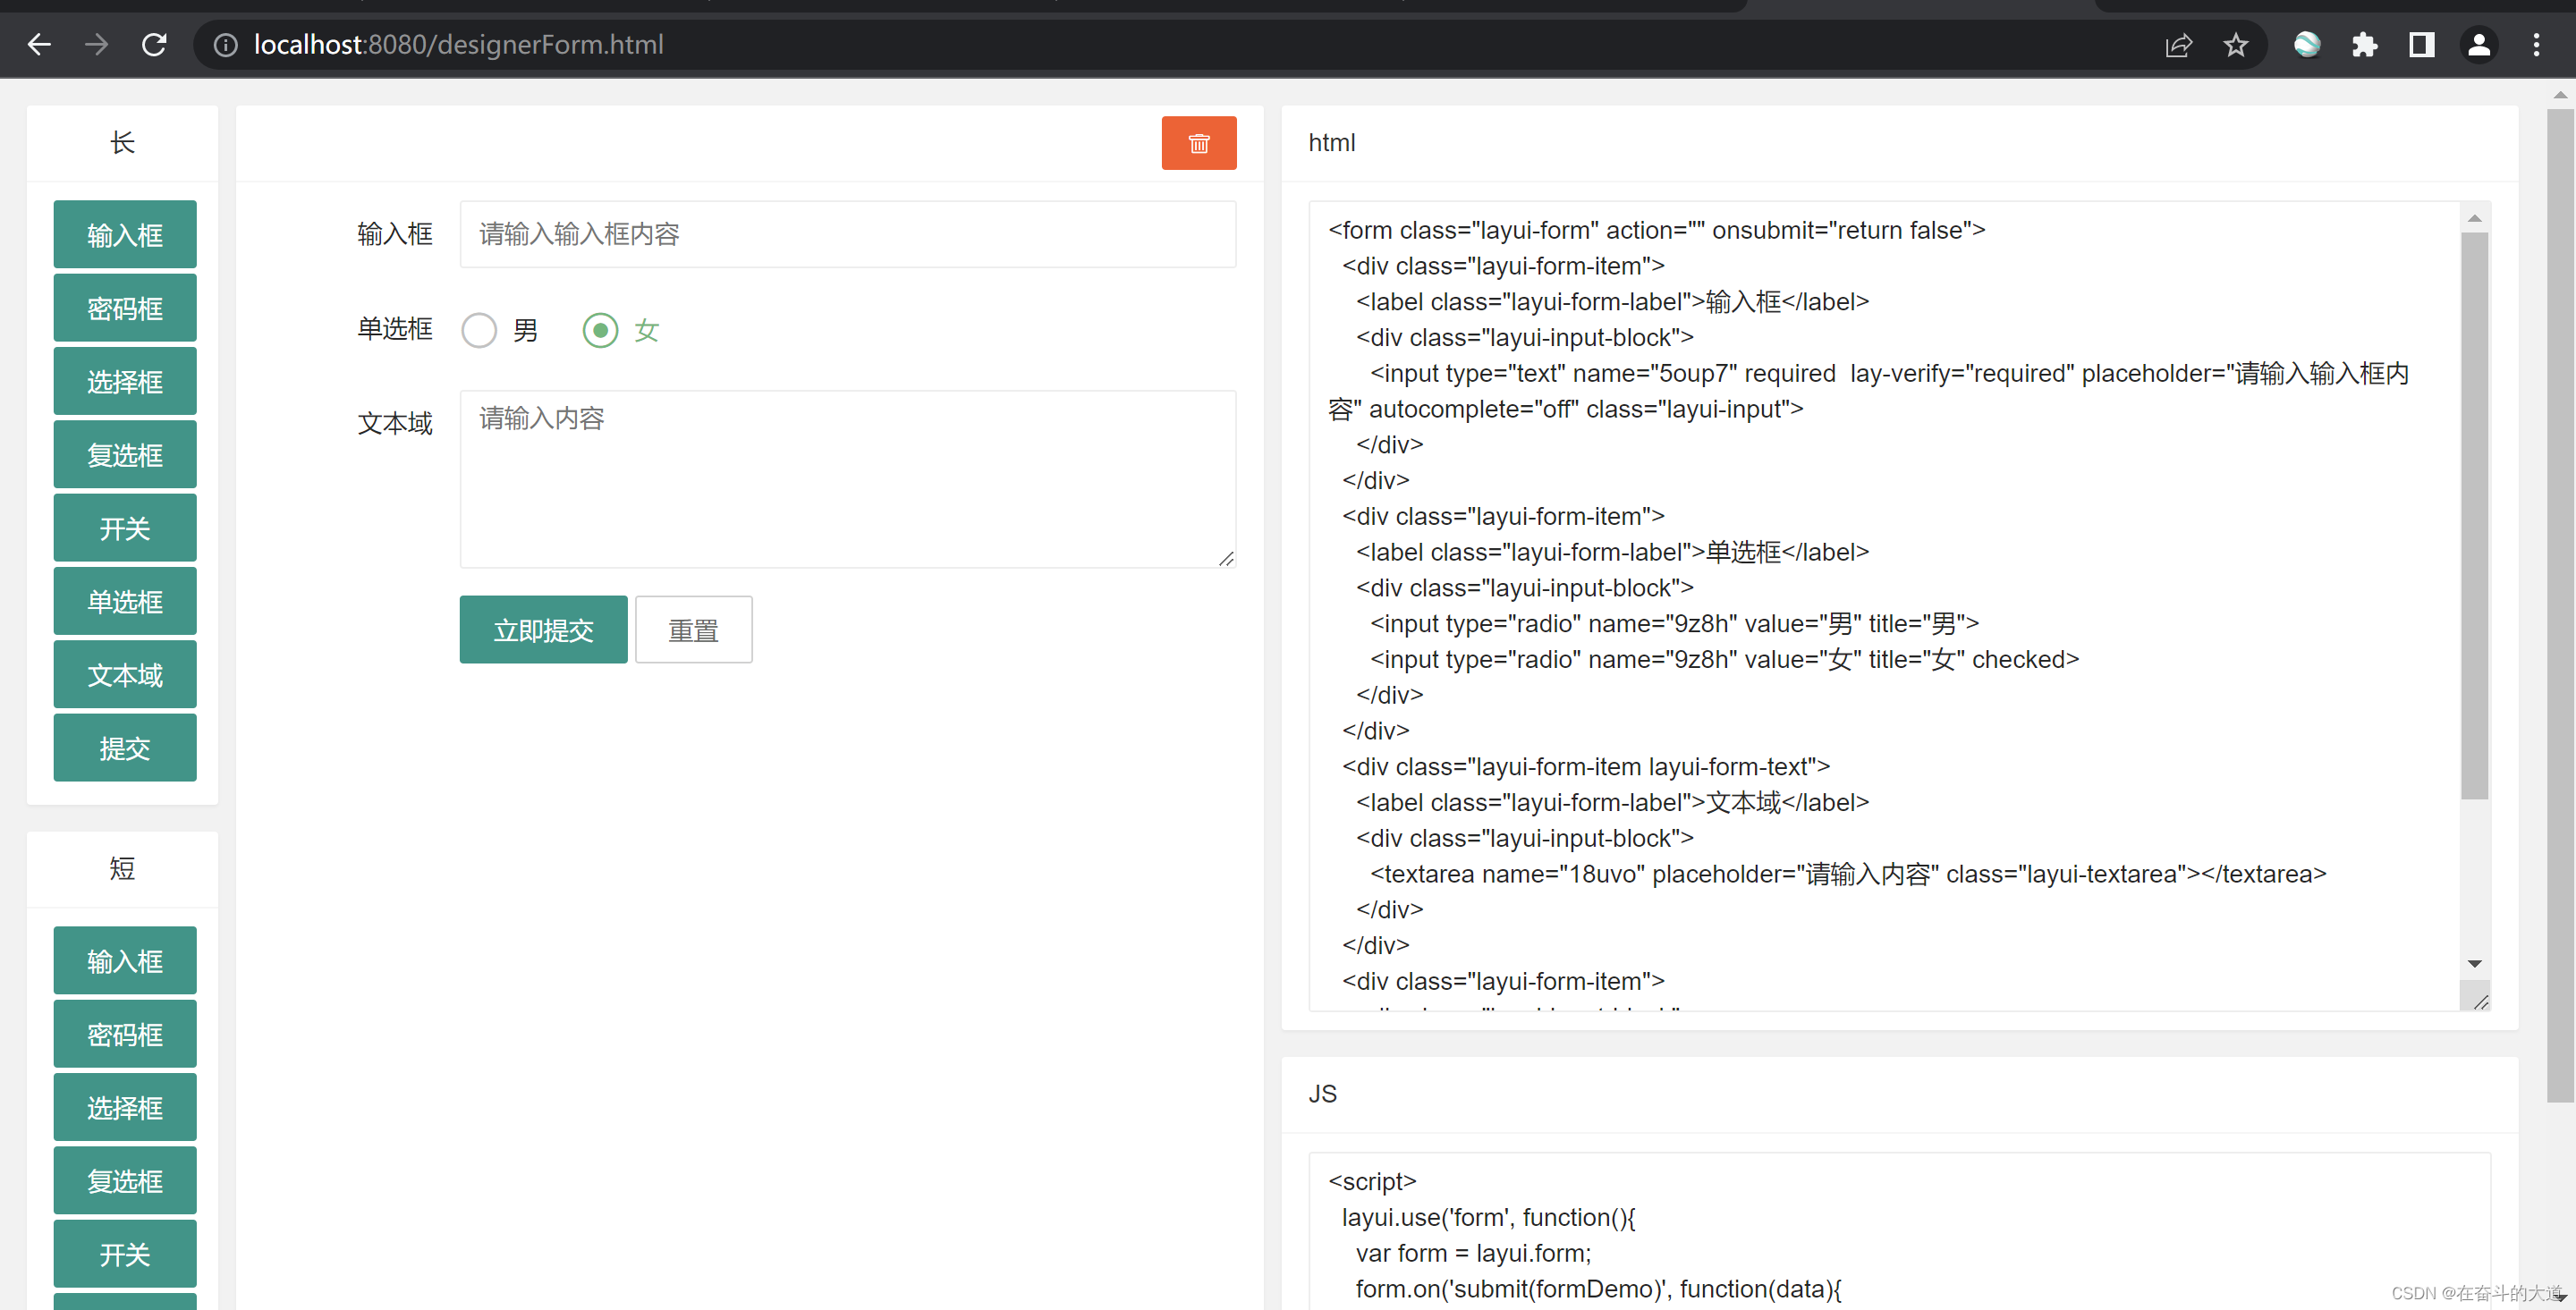Click the 立即提交 submit button
2576x1310 pixels.
pos(543,629)
